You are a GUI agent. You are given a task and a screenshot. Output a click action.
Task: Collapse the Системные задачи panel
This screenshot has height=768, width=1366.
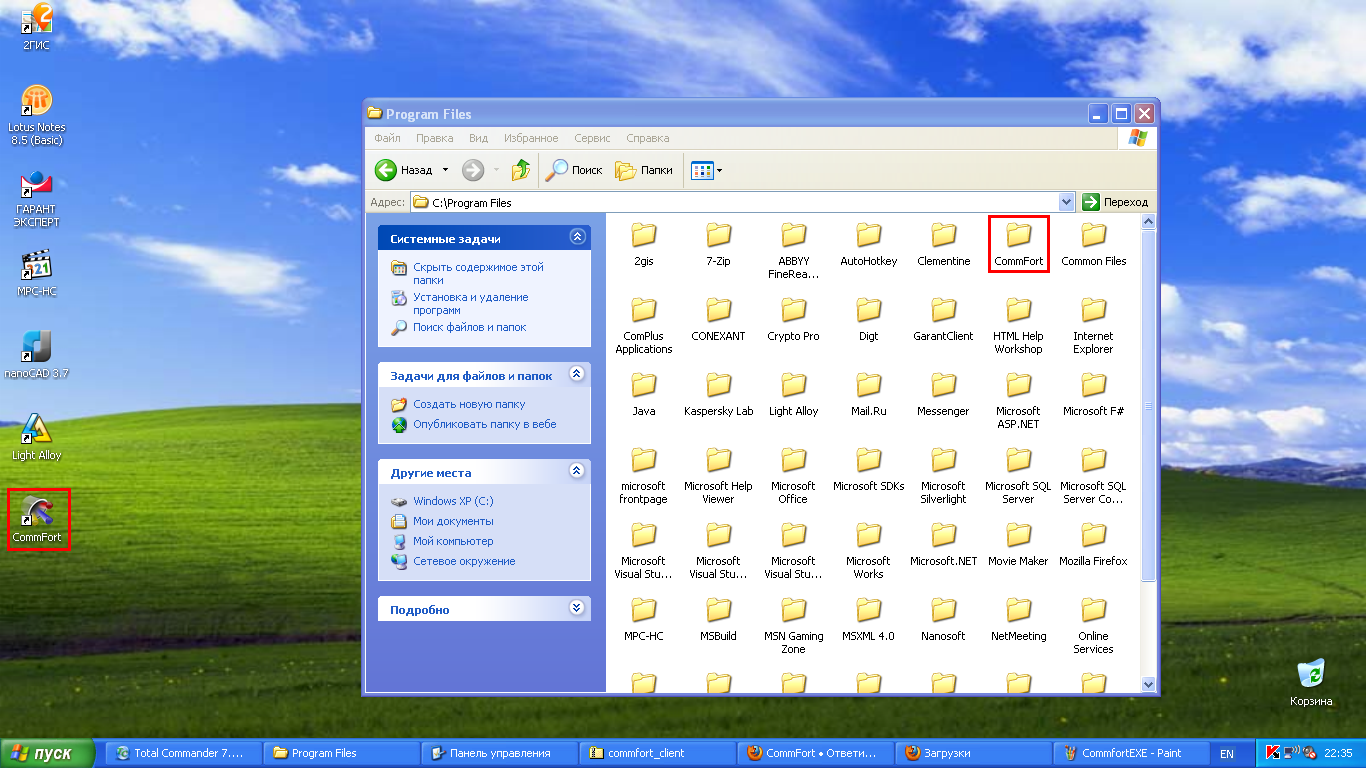[576, 238]
